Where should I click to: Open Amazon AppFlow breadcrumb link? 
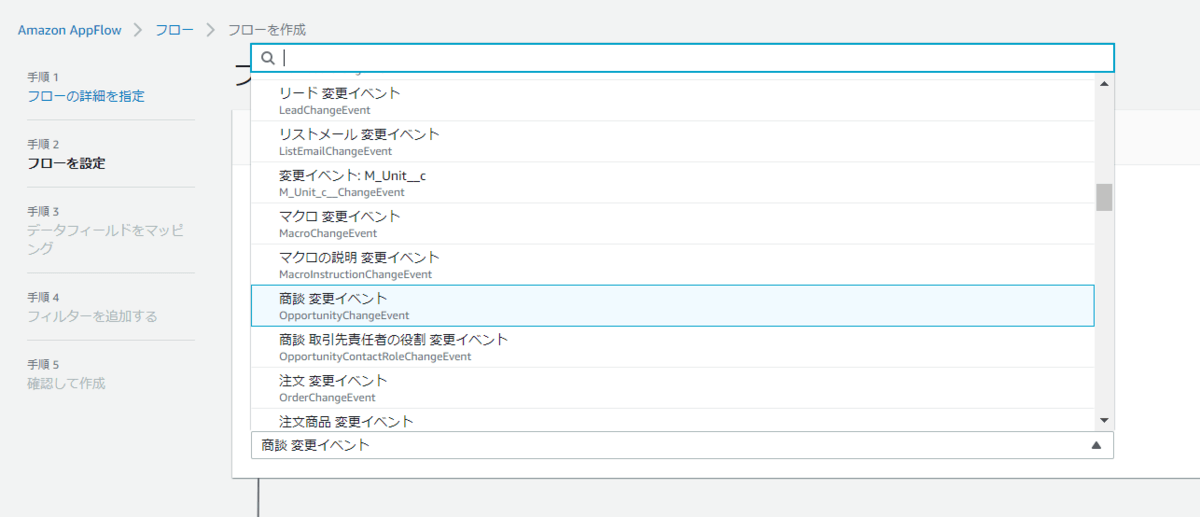click(x=69, y=30)
